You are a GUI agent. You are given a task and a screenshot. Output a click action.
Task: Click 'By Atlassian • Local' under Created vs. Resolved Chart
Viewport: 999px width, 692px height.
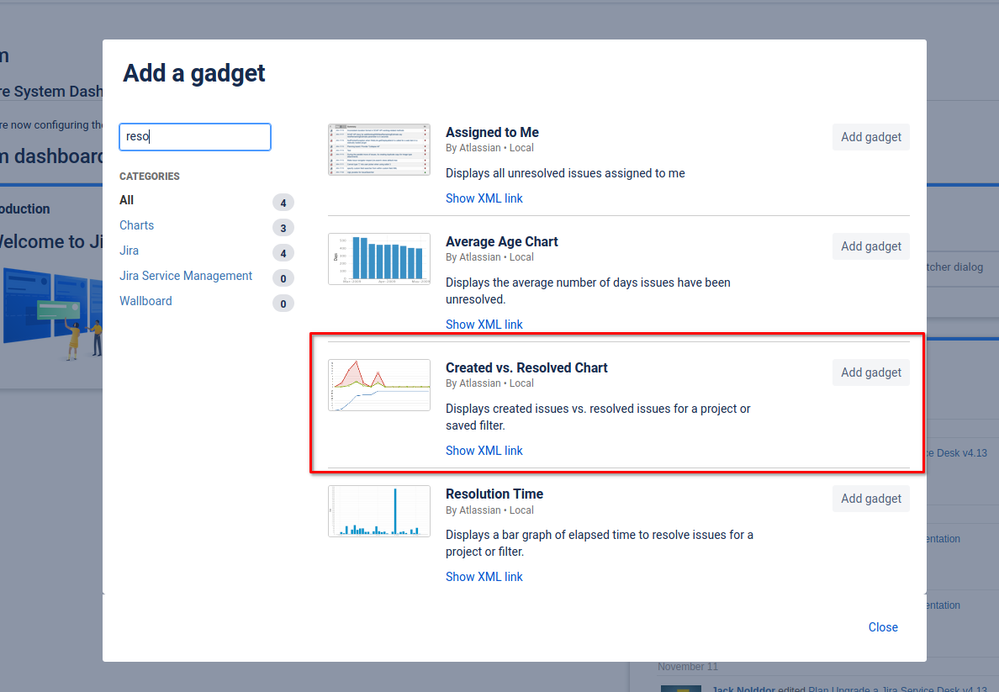(x=489, y=383)
